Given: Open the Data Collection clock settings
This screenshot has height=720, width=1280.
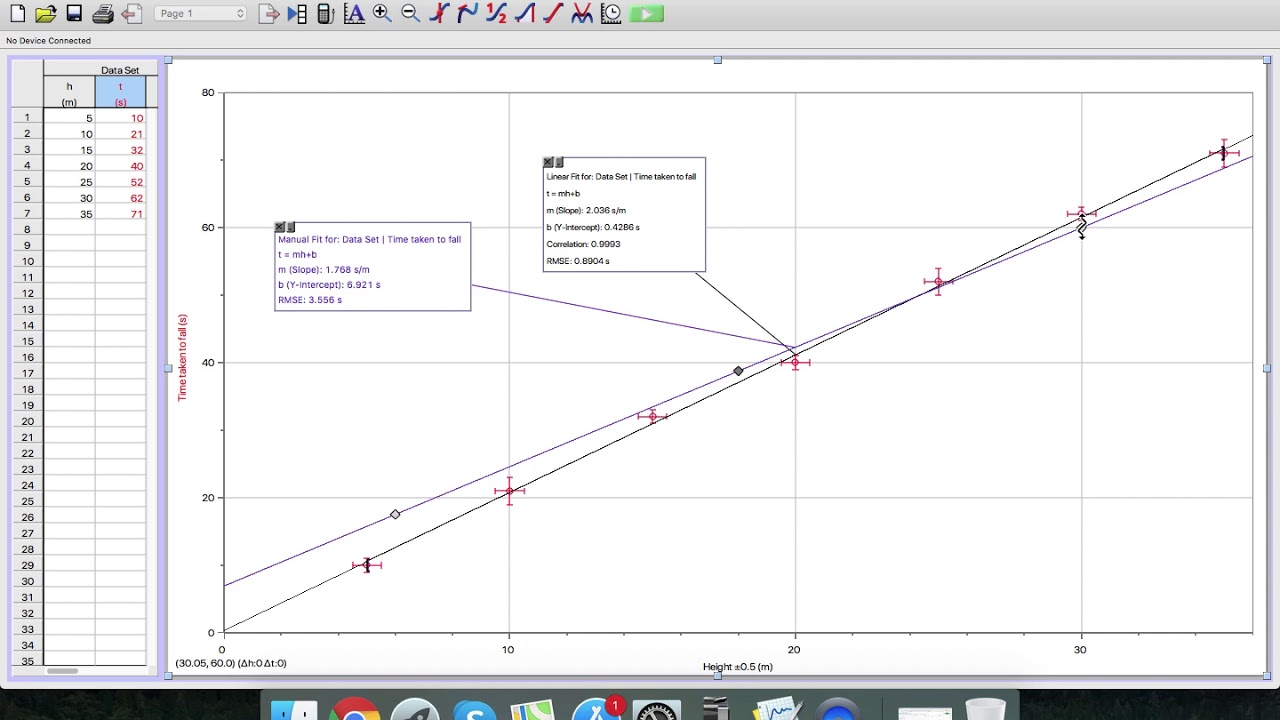Looking at the screenshot, I should pos(610,14).
